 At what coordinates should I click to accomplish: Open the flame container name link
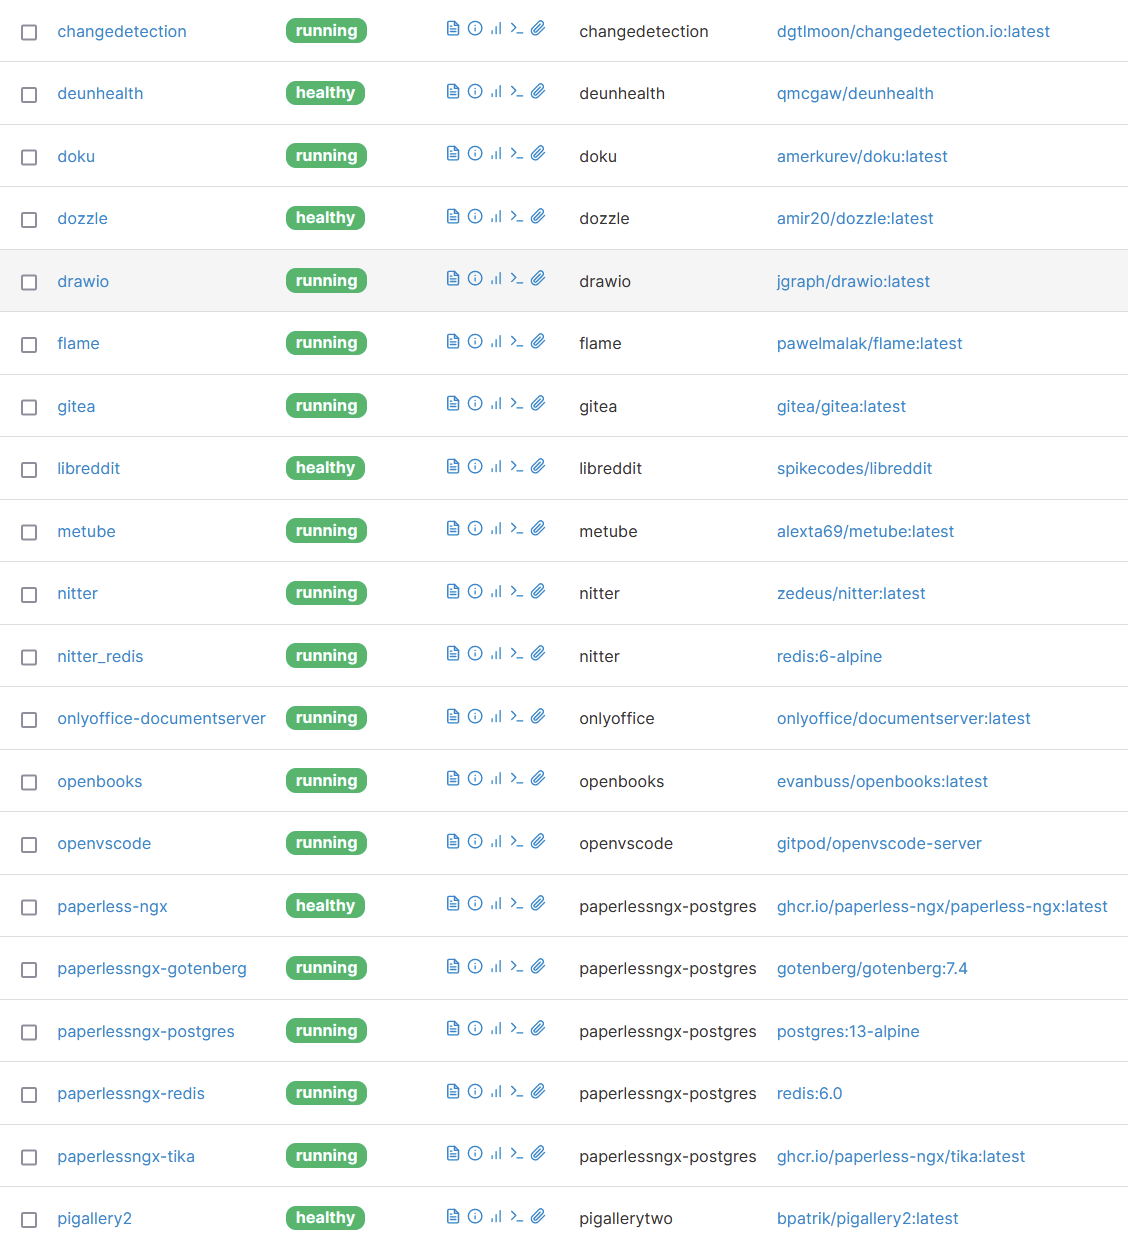[x=78, y=343]
